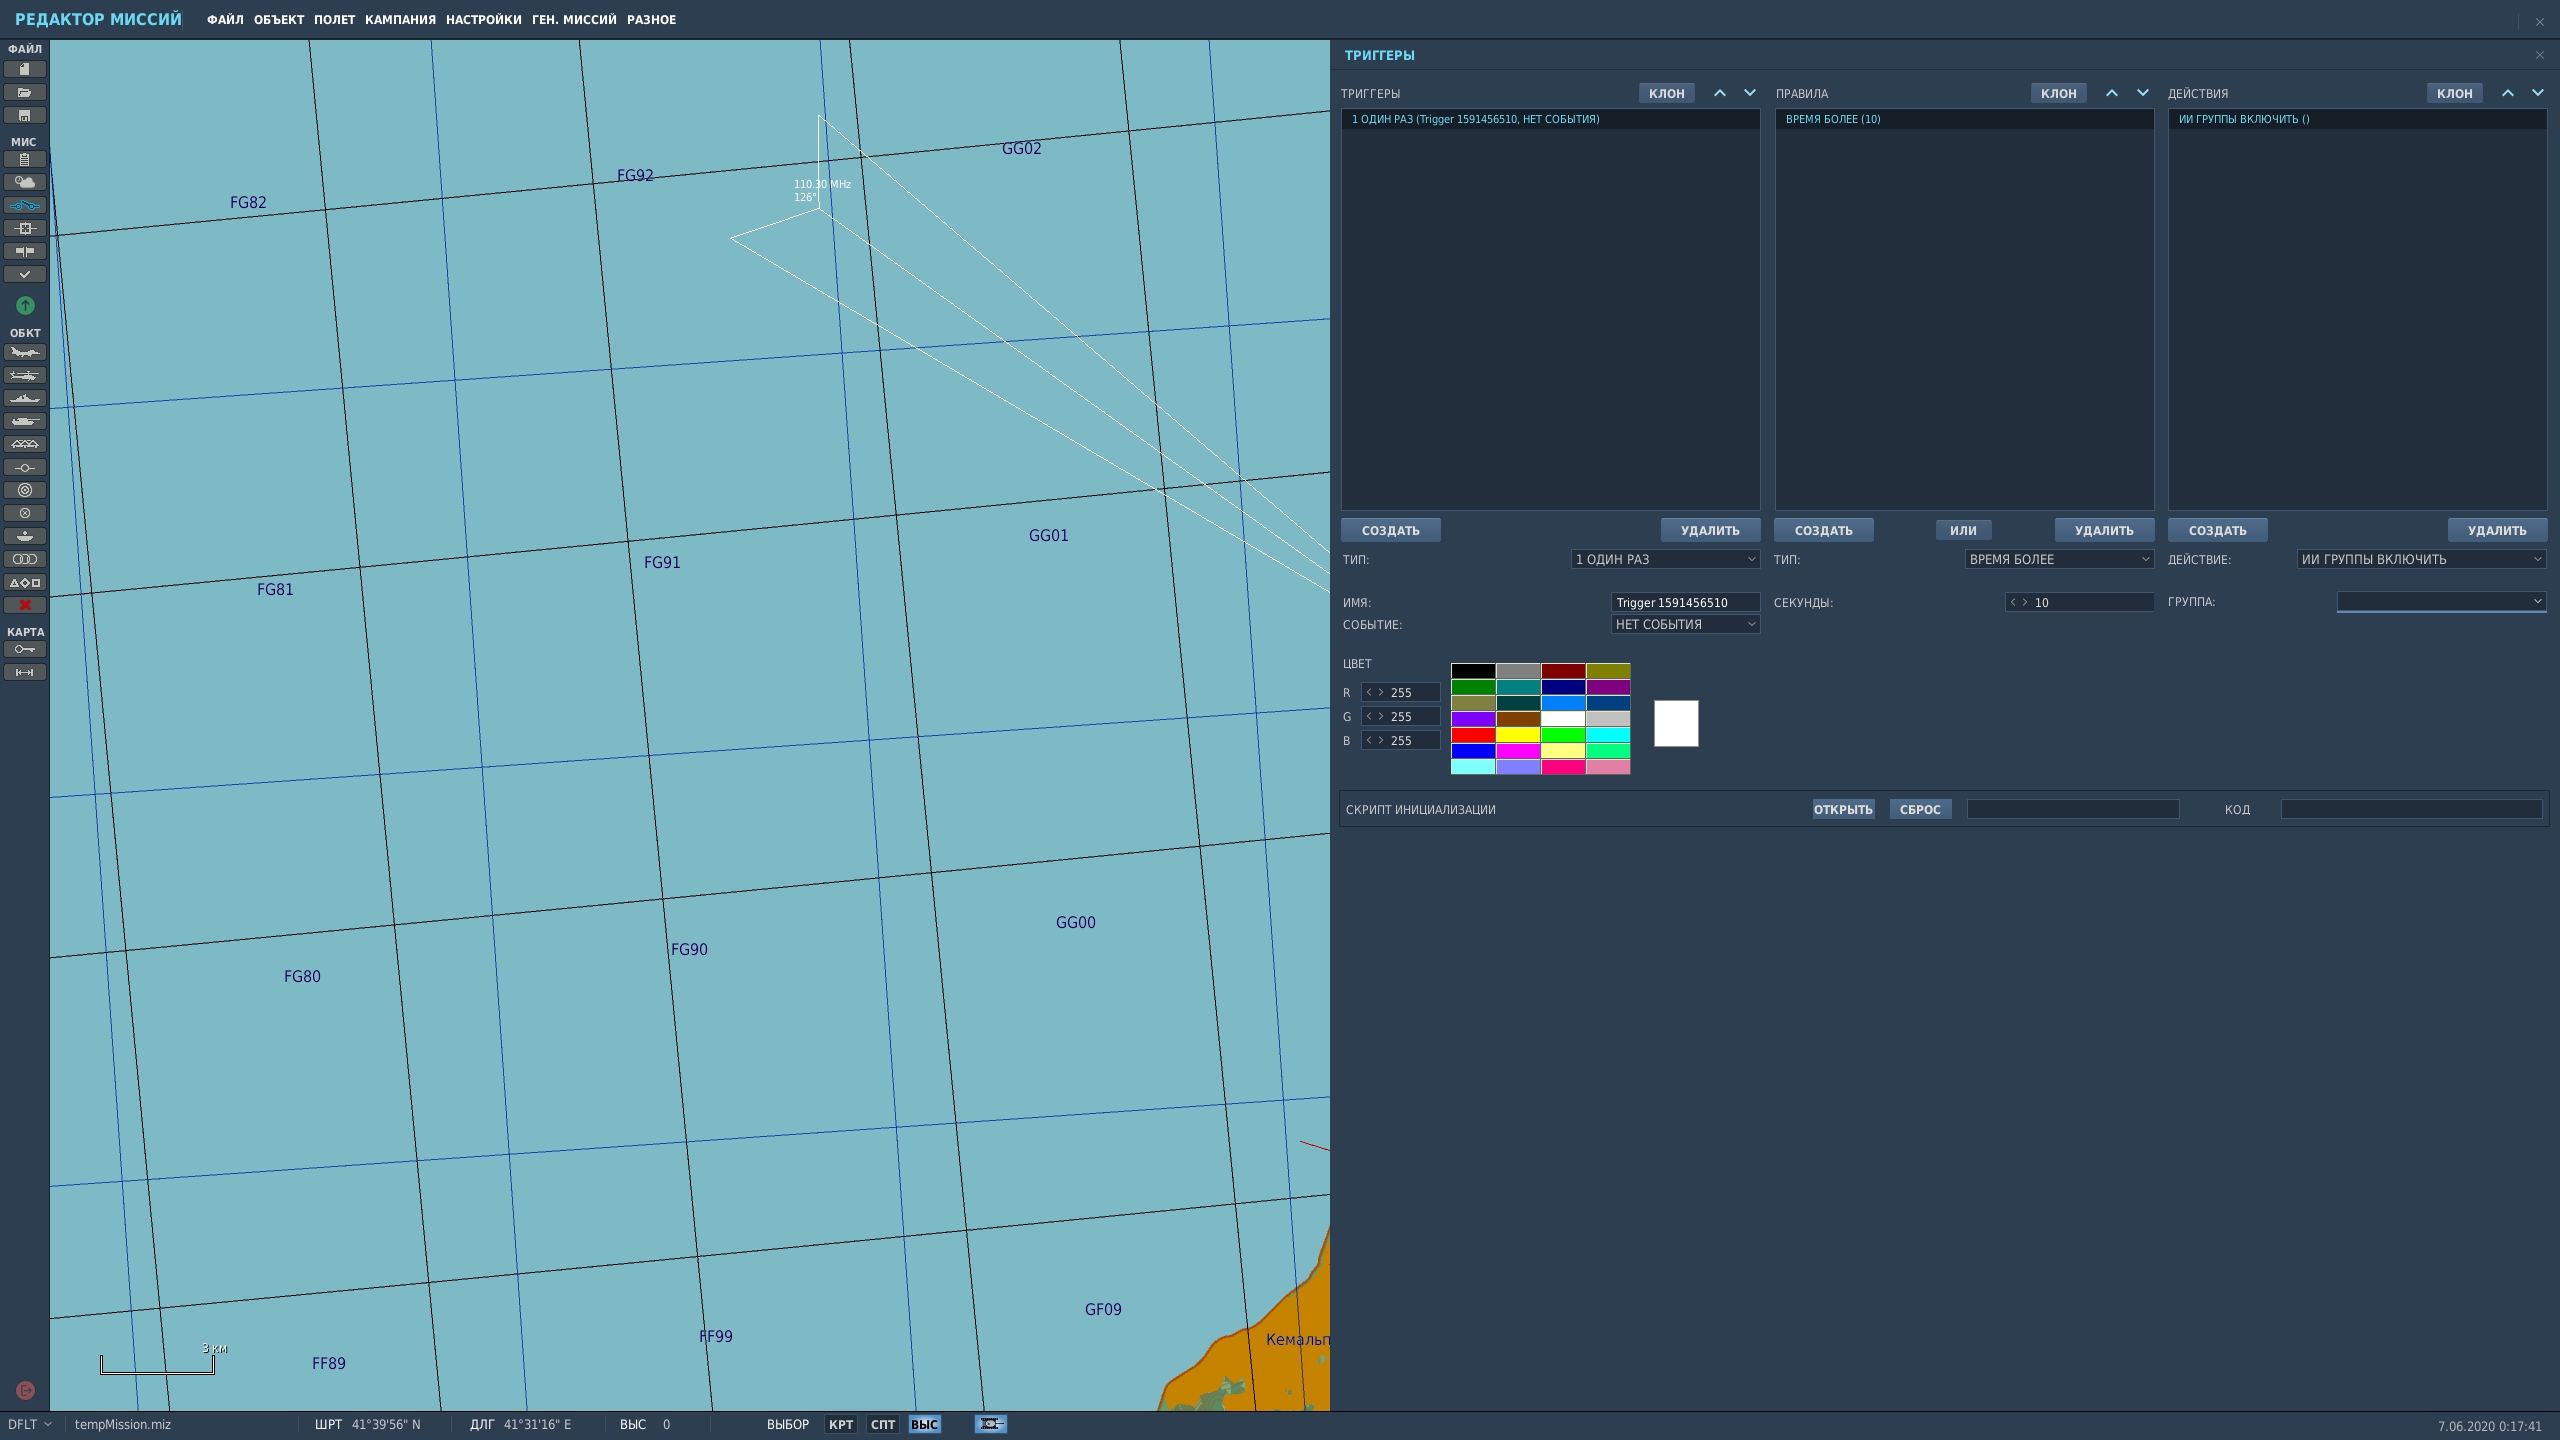Open the shapes drawing tool icon
The height and width of the screenshot is (1440, 2560).
(x=25, y=582)
